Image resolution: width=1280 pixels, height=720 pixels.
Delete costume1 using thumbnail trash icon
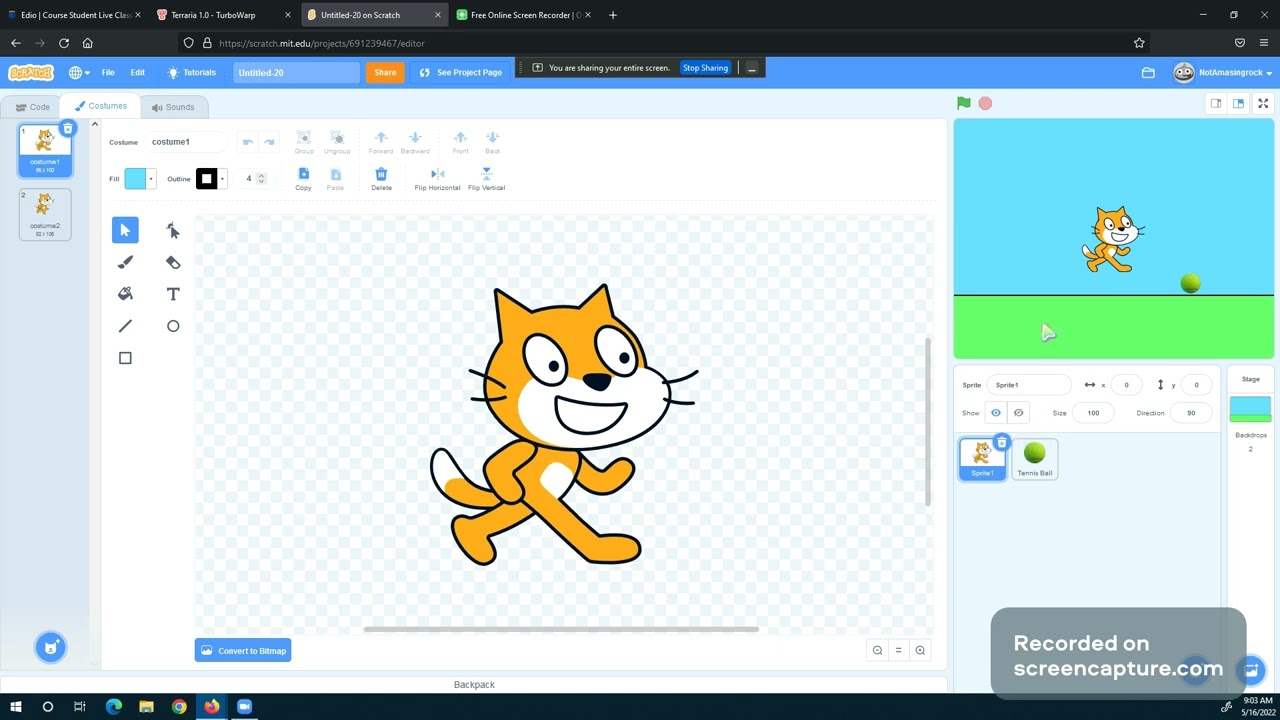pyautogui.click(x=68, y=128)
